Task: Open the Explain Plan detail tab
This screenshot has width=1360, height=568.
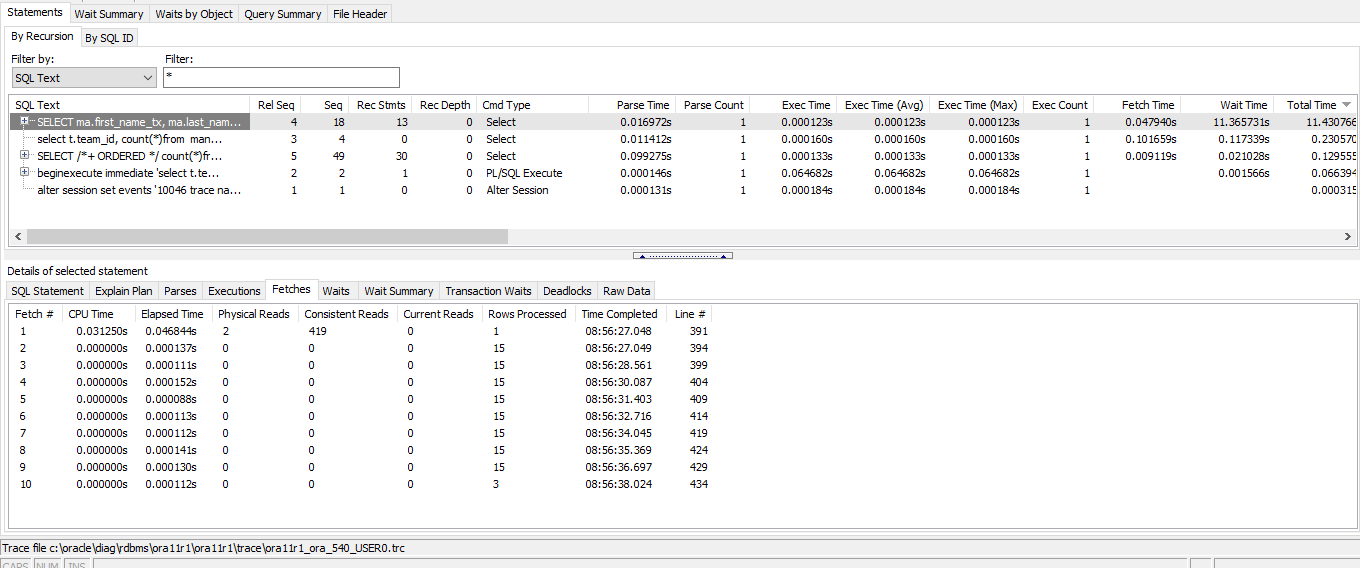Action: [x=124, y=291]
